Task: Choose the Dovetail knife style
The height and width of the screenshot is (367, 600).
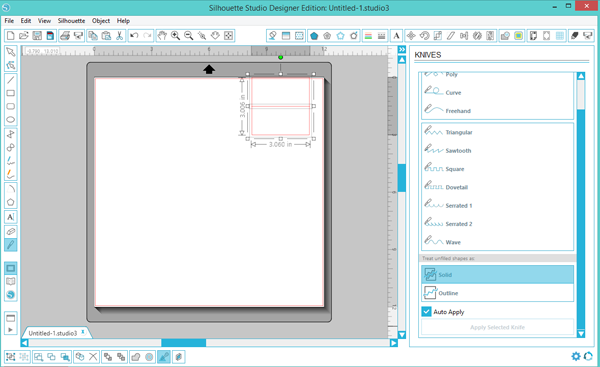Action: point(497,187)
